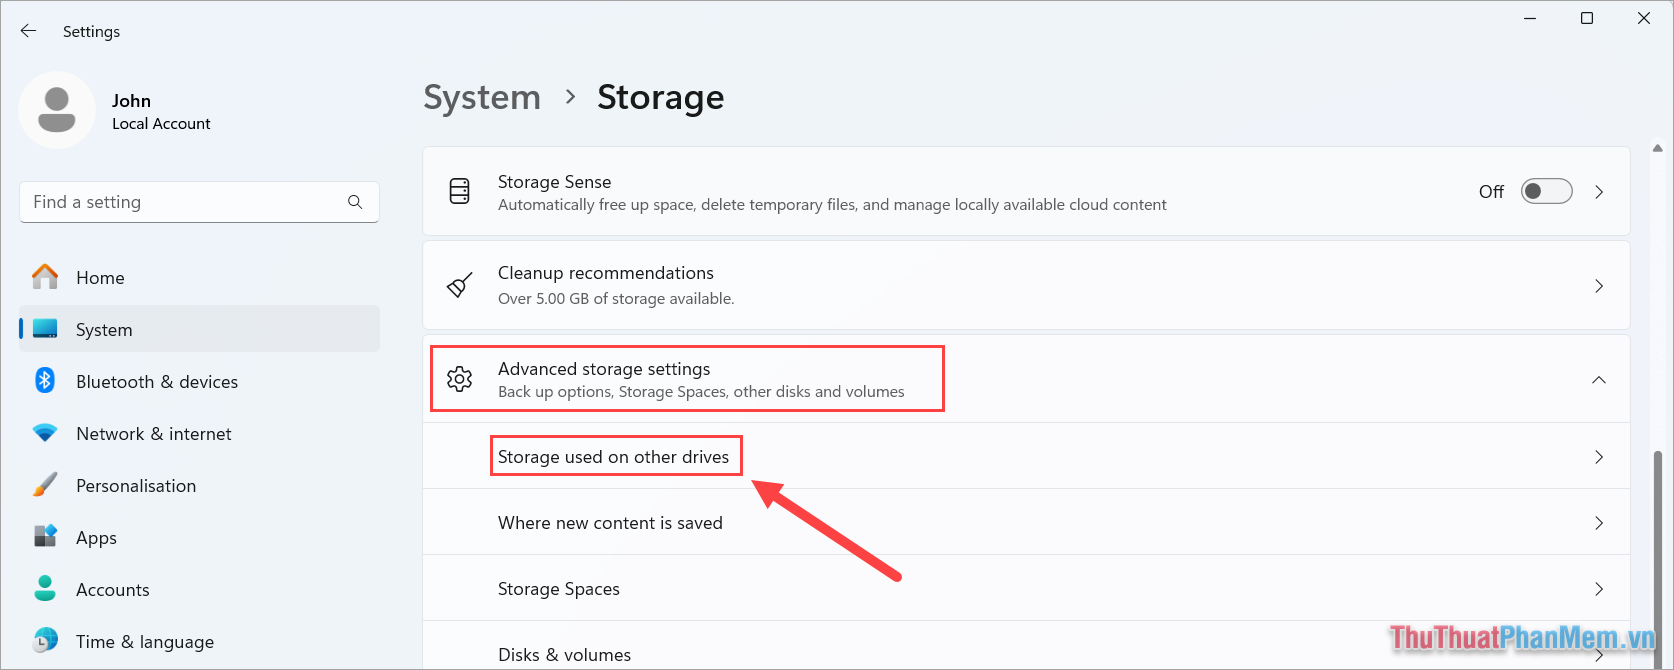The height and width of the screenshot is (670, 1674).
Task: Click the Storage Sense gear icon
Action: tap(459, 191)
